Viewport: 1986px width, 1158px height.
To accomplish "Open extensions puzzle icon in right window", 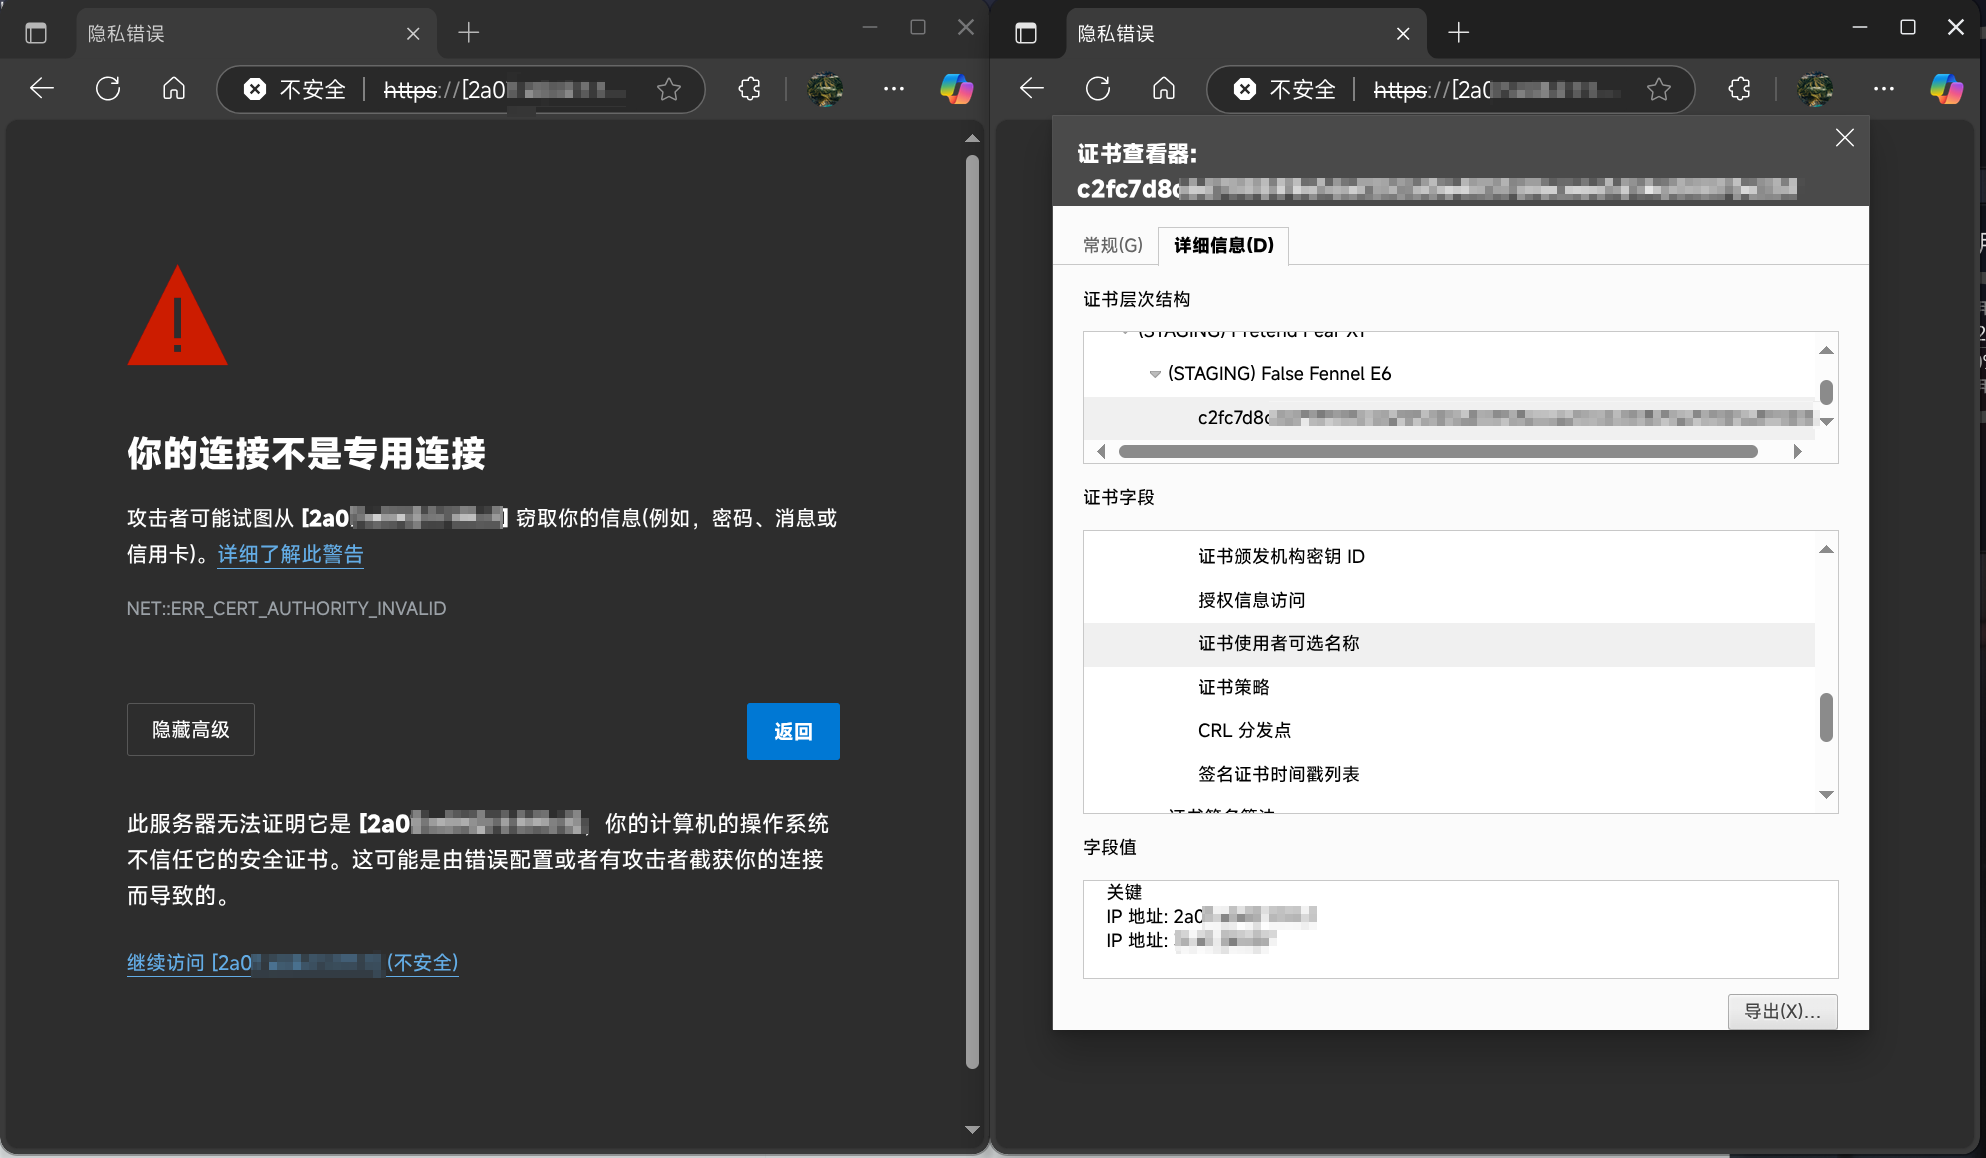I will coord(1739,89).
